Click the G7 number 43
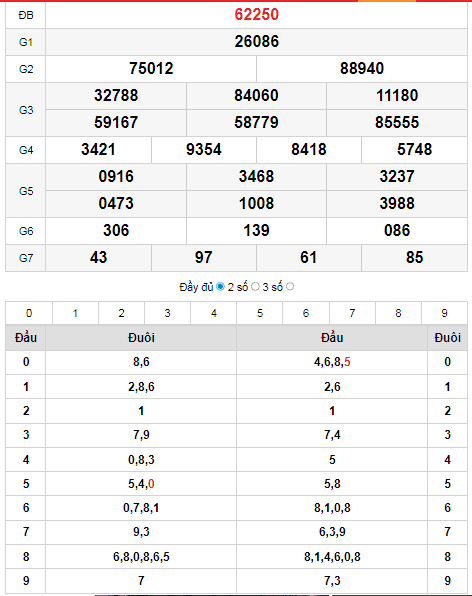Screen dimensions: 472x596 (98, 257)
